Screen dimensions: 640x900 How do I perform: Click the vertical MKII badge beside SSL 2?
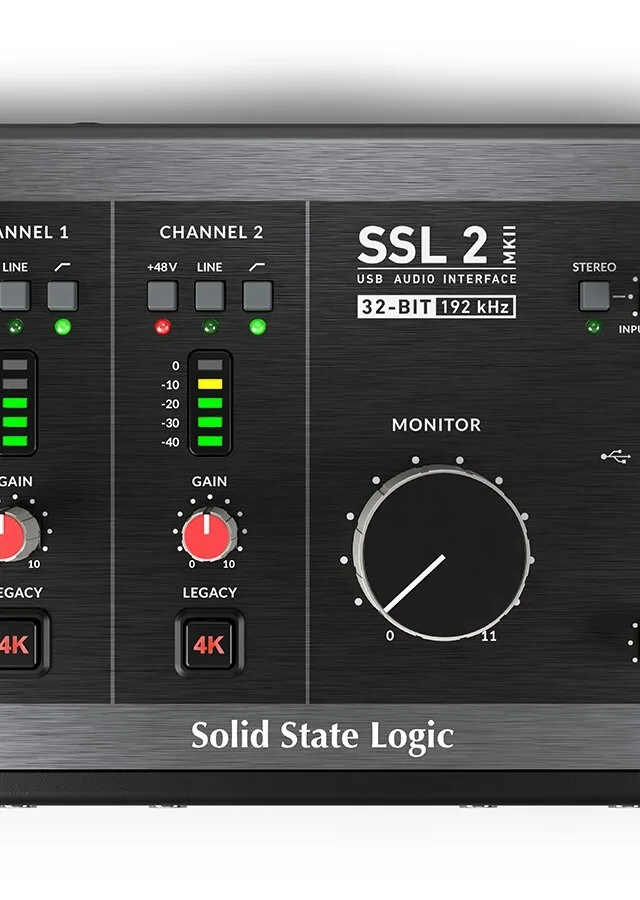click(509, 245)
